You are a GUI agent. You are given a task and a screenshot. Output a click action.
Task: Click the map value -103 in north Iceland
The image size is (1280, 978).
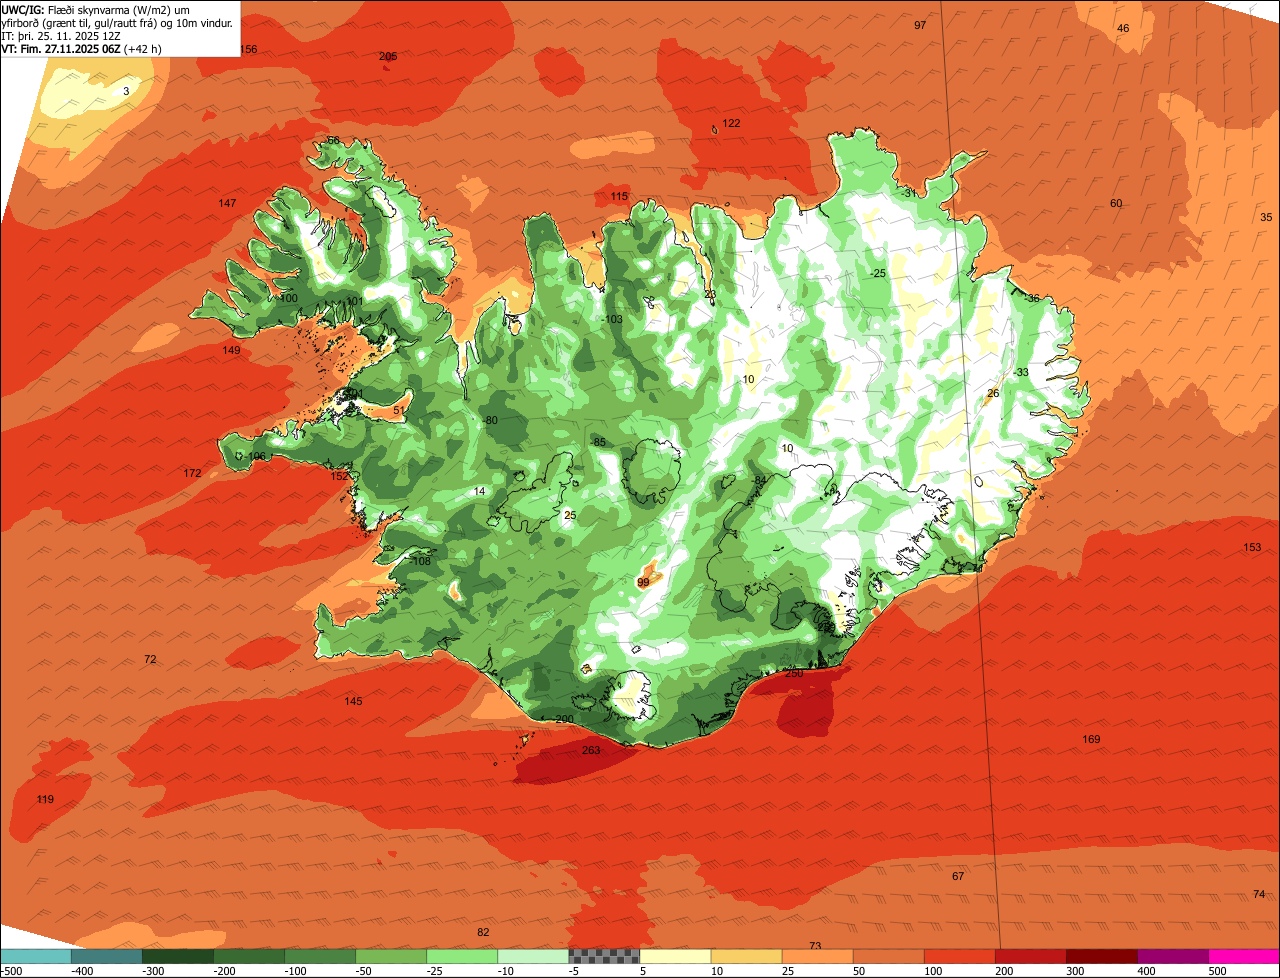pos(613,319)
